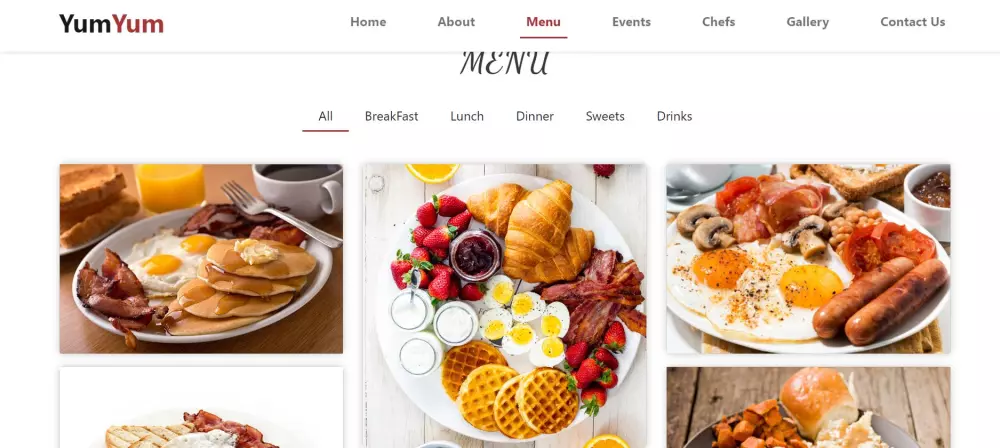Open the Events section
This screenshot has width=1000, height=448.
pos(631,22)
